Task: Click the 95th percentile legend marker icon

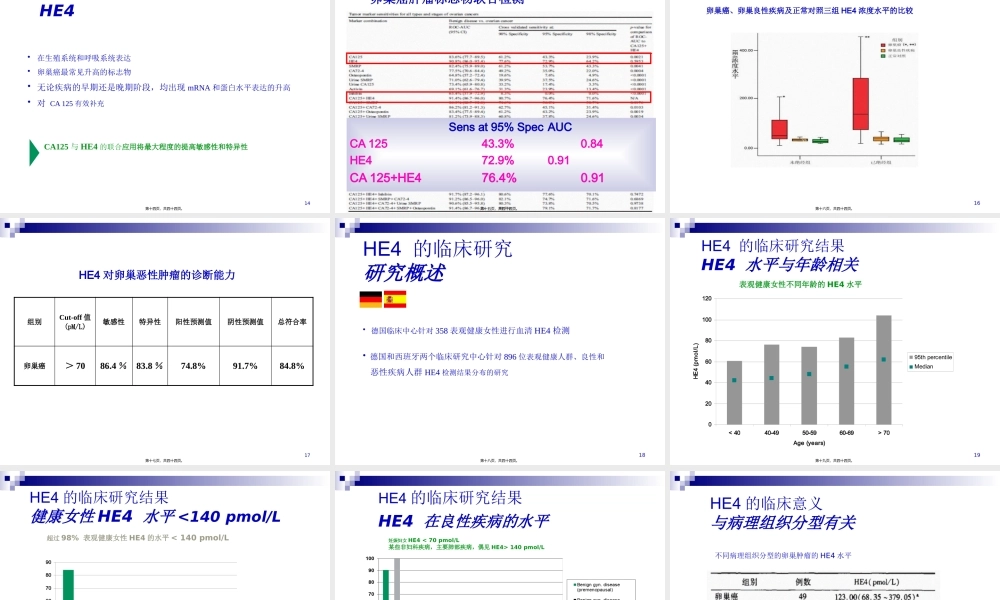Action: click(x=911, y=357)
